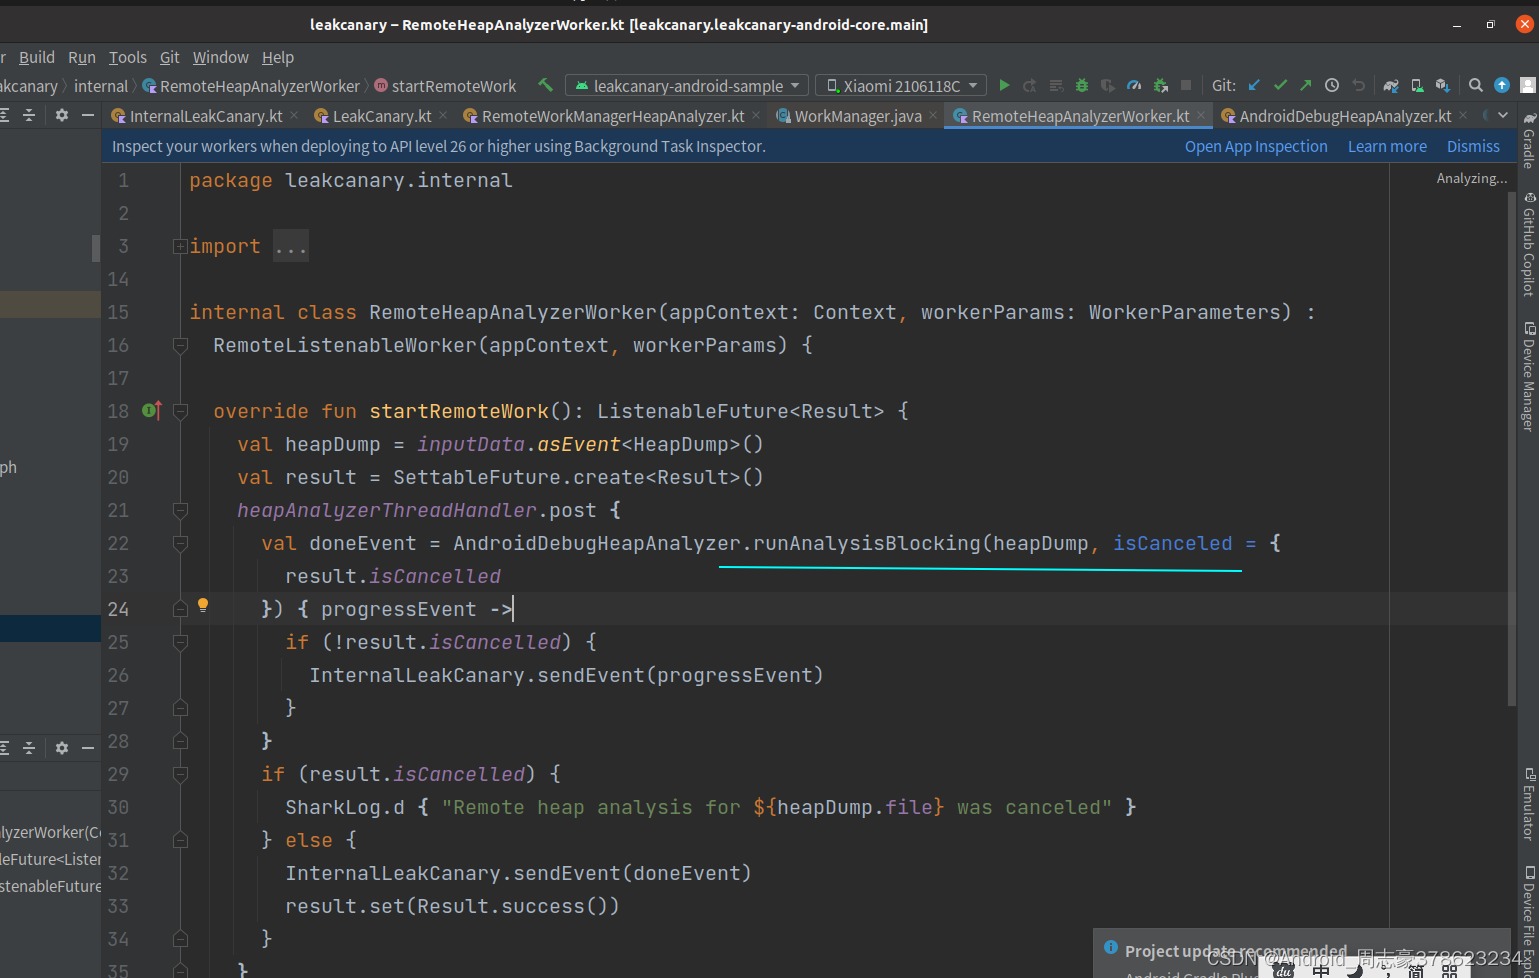Open the Tools menu

(128, 58)
